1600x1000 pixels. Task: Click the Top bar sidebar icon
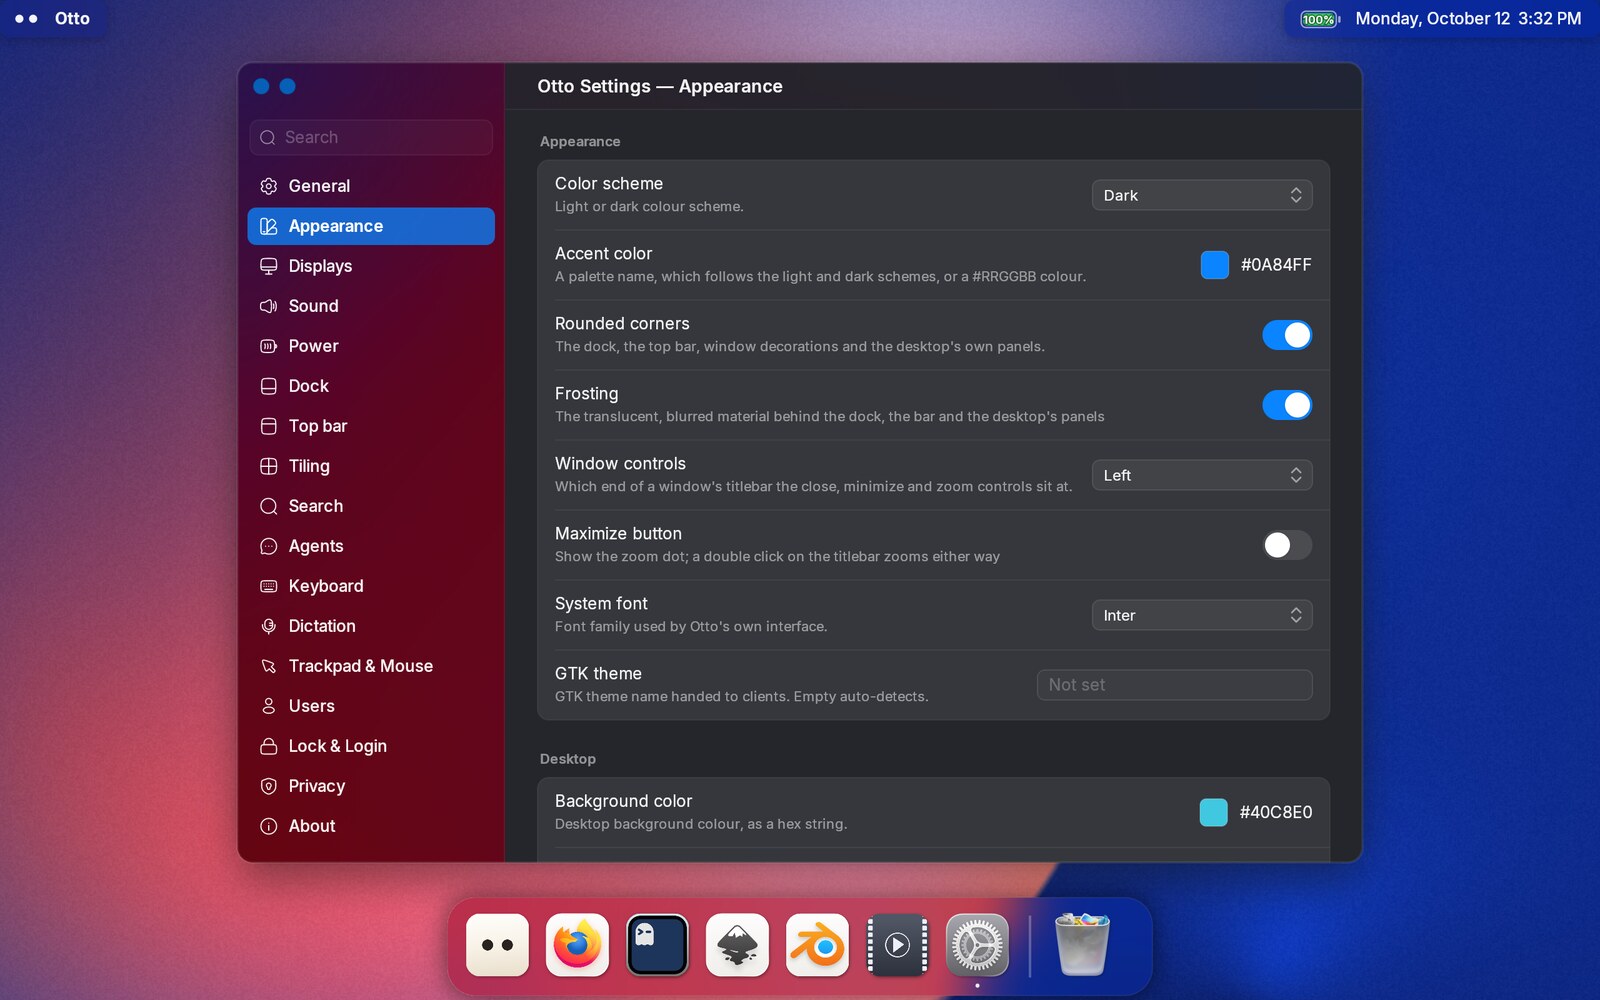pyautogui.click(x=268, y=426)
